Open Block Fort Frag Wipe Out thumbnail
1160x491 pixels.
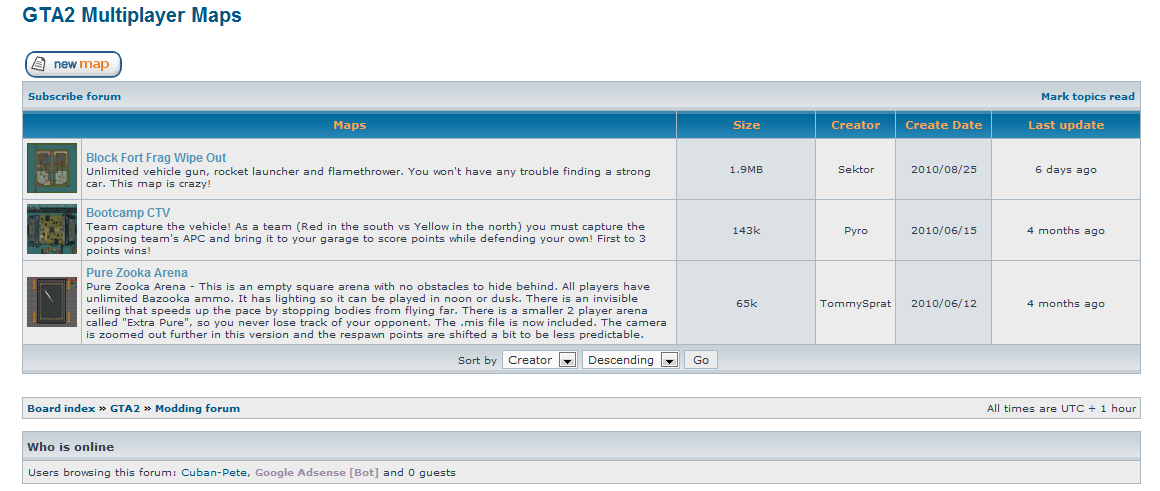pyautogui.click(x=52, y=168)
